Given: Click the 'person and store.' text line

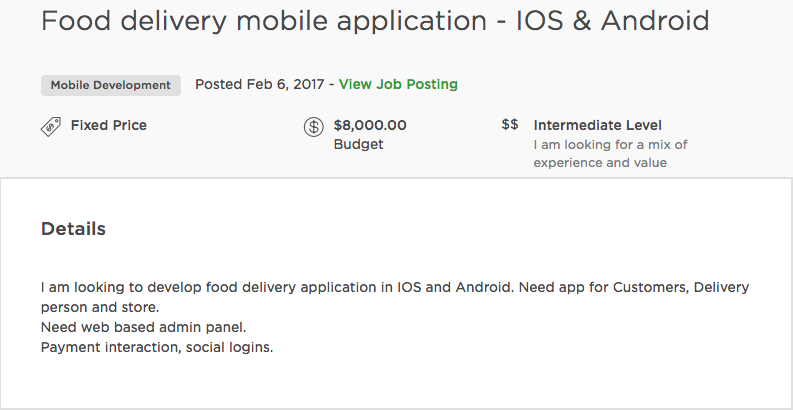Looking at the screenshot, I should pyautogui.click(x=100, y=307).
